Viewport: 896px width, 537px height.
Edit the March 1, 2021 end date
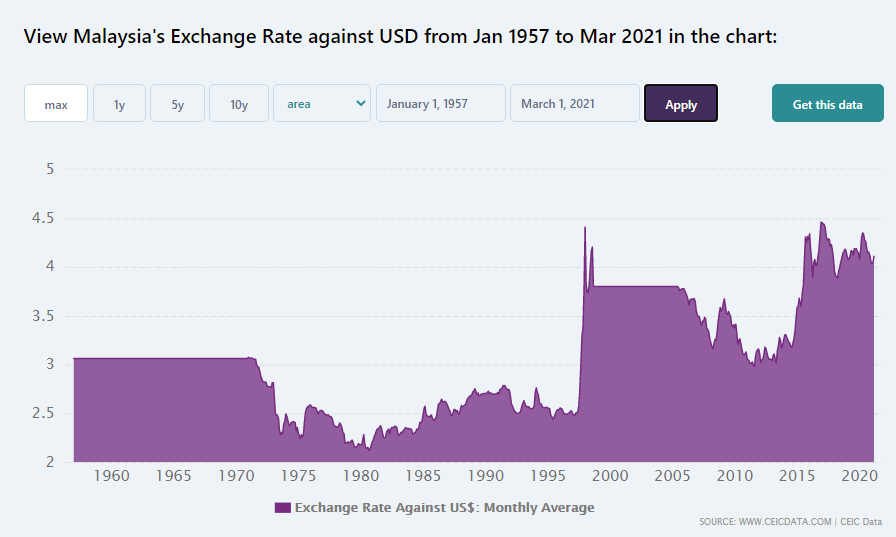pos(575,103)
